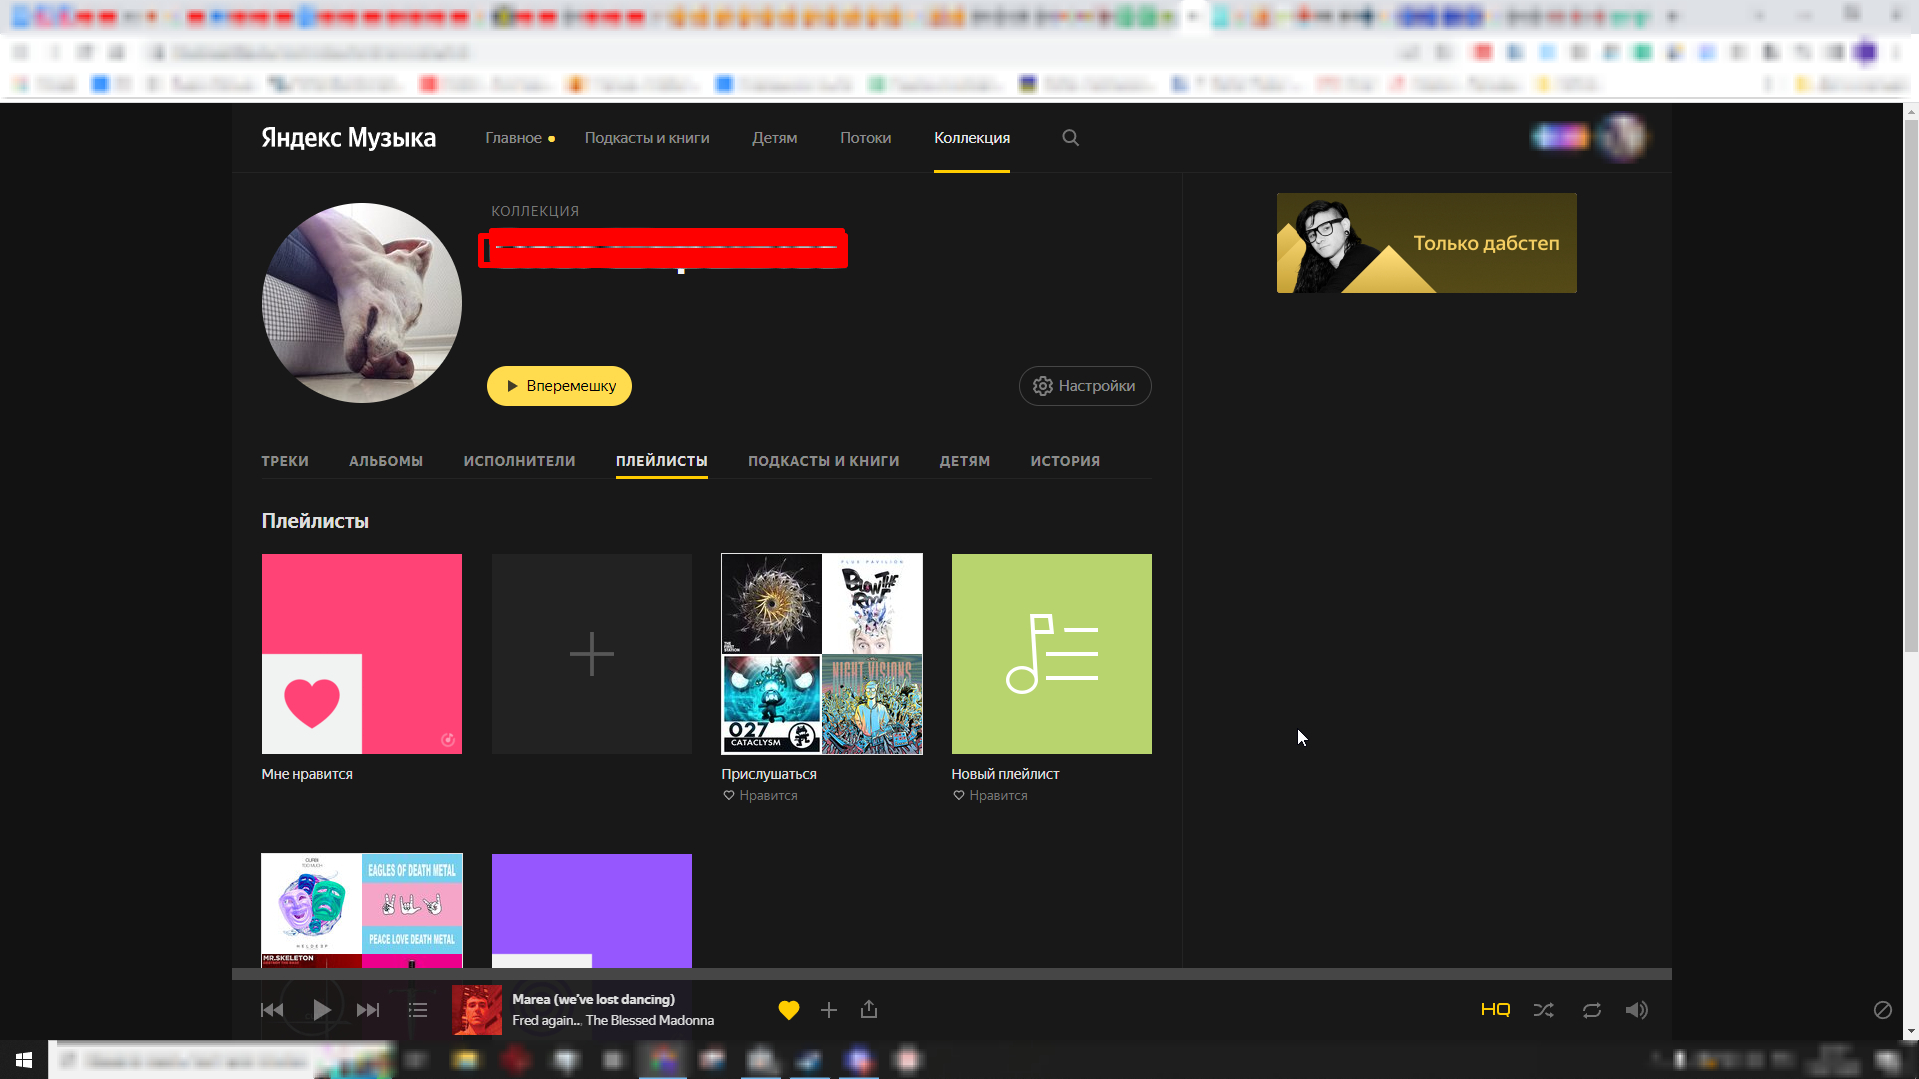Viewport: 1919px width, 1079px height.
Task: Create a new playlist with the plus tile
Action: (x=592, y=654)
